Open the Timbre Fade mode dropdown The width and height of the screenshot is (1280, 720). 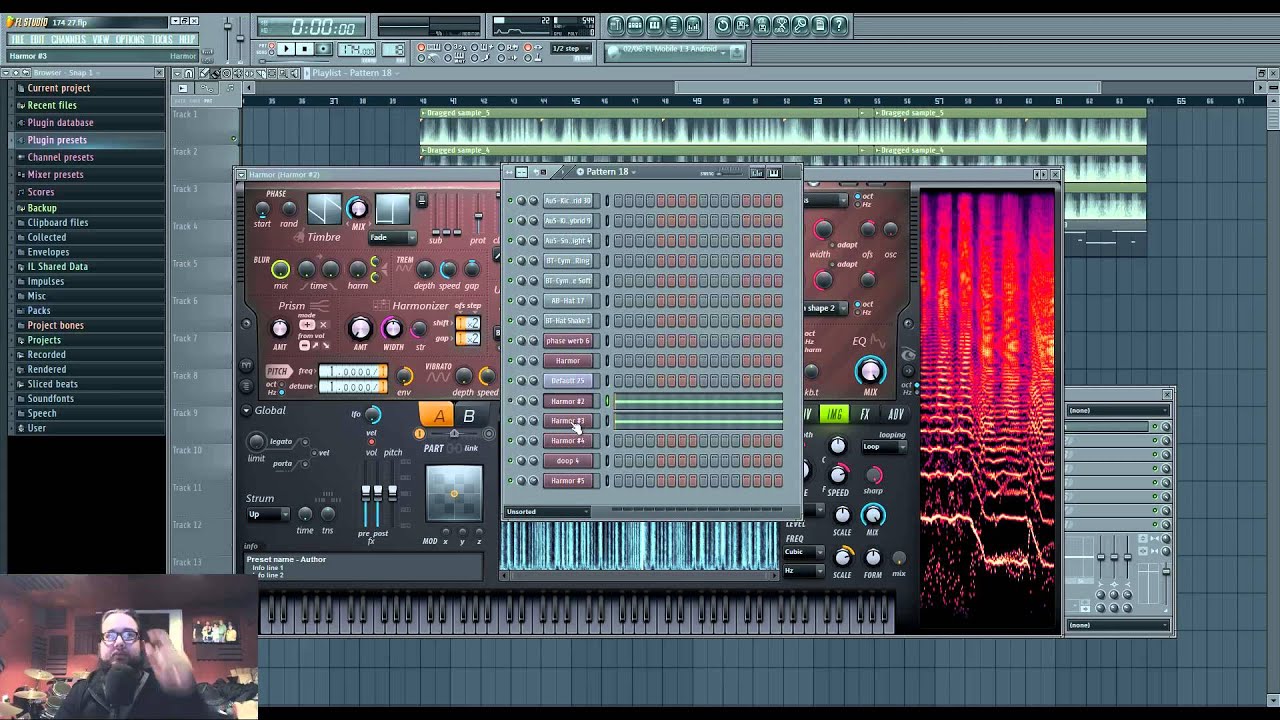[392, 238]
